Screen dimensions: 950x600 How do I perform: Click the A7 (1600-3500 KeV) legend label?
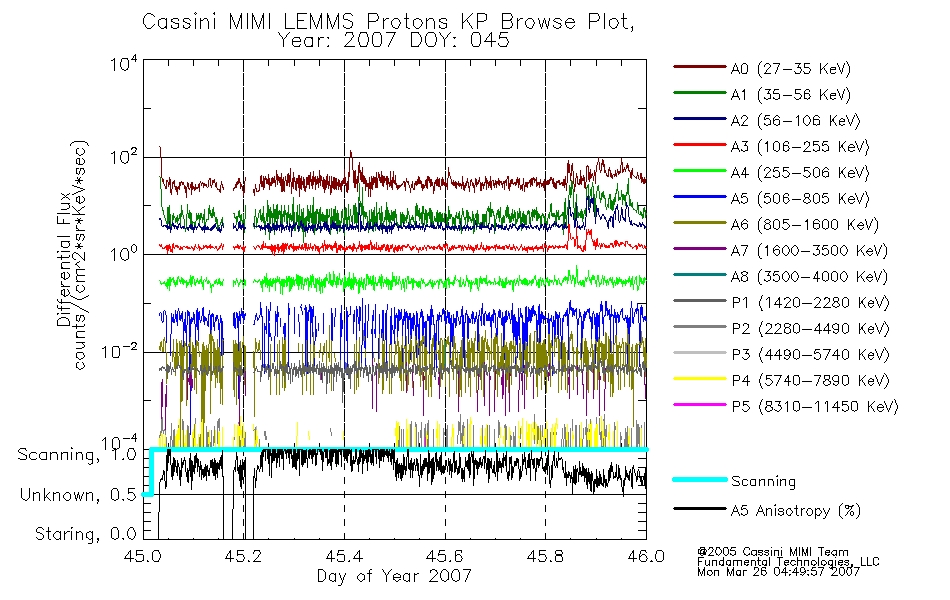[809, 251]
